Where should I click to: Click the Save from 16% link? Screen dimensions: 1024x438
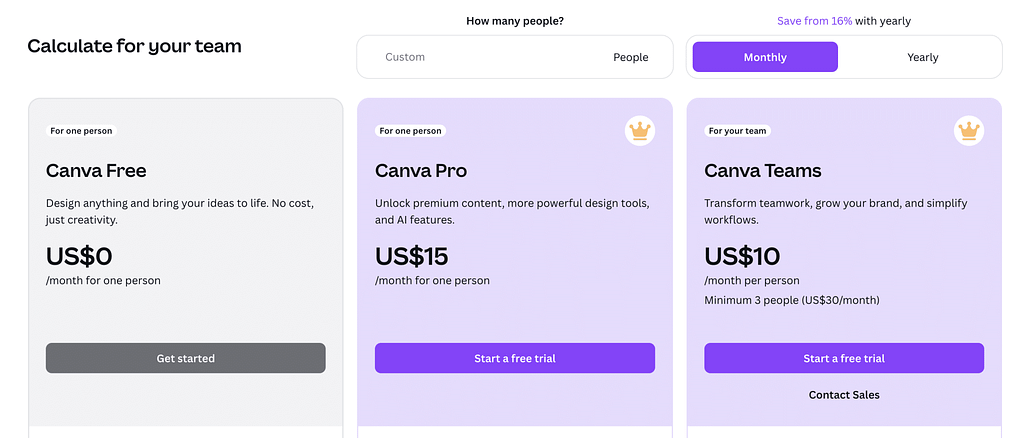[x=814, y=21]
